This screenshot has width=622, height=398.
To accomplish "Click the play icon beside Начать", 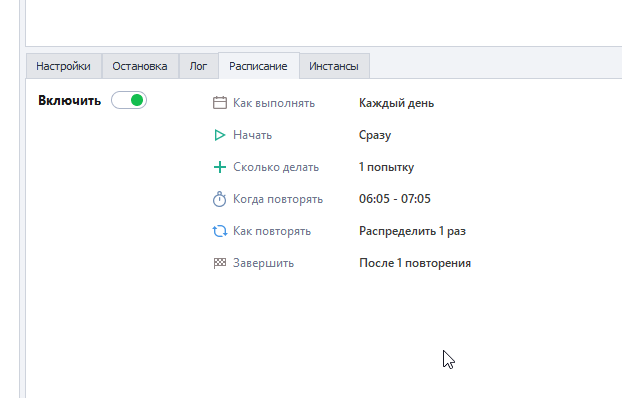I will point(219,135).
